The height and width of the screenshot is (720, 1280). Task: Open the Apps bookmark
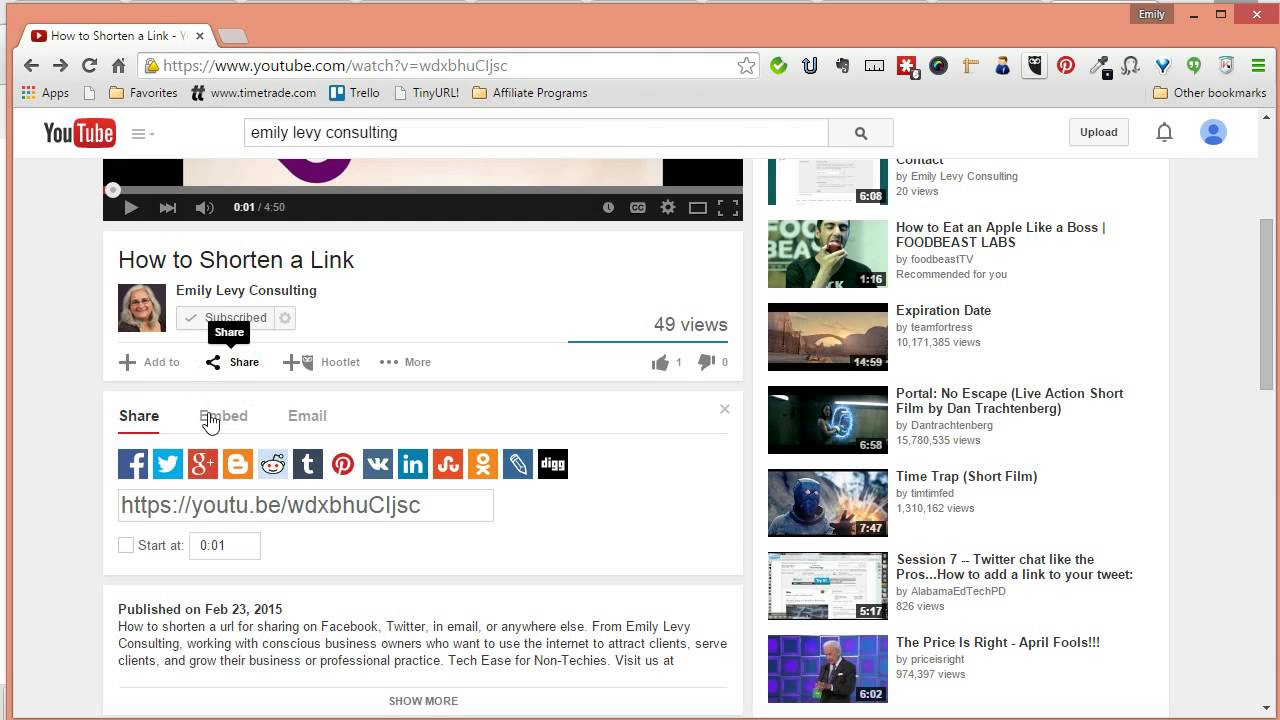point(45,93)
